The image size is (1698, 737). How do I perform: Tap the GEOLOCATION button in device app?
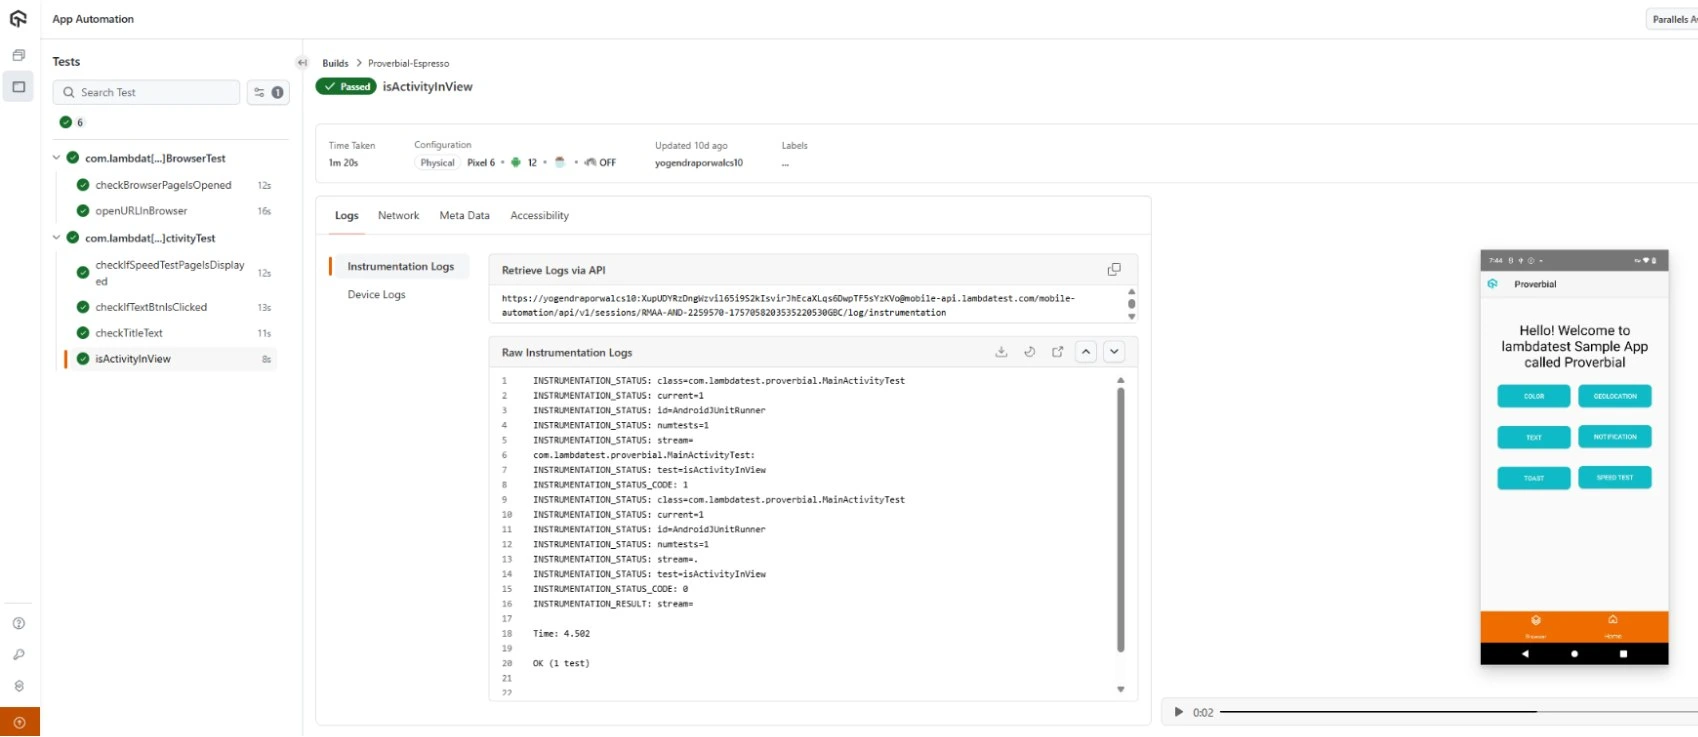(1615, 396)
